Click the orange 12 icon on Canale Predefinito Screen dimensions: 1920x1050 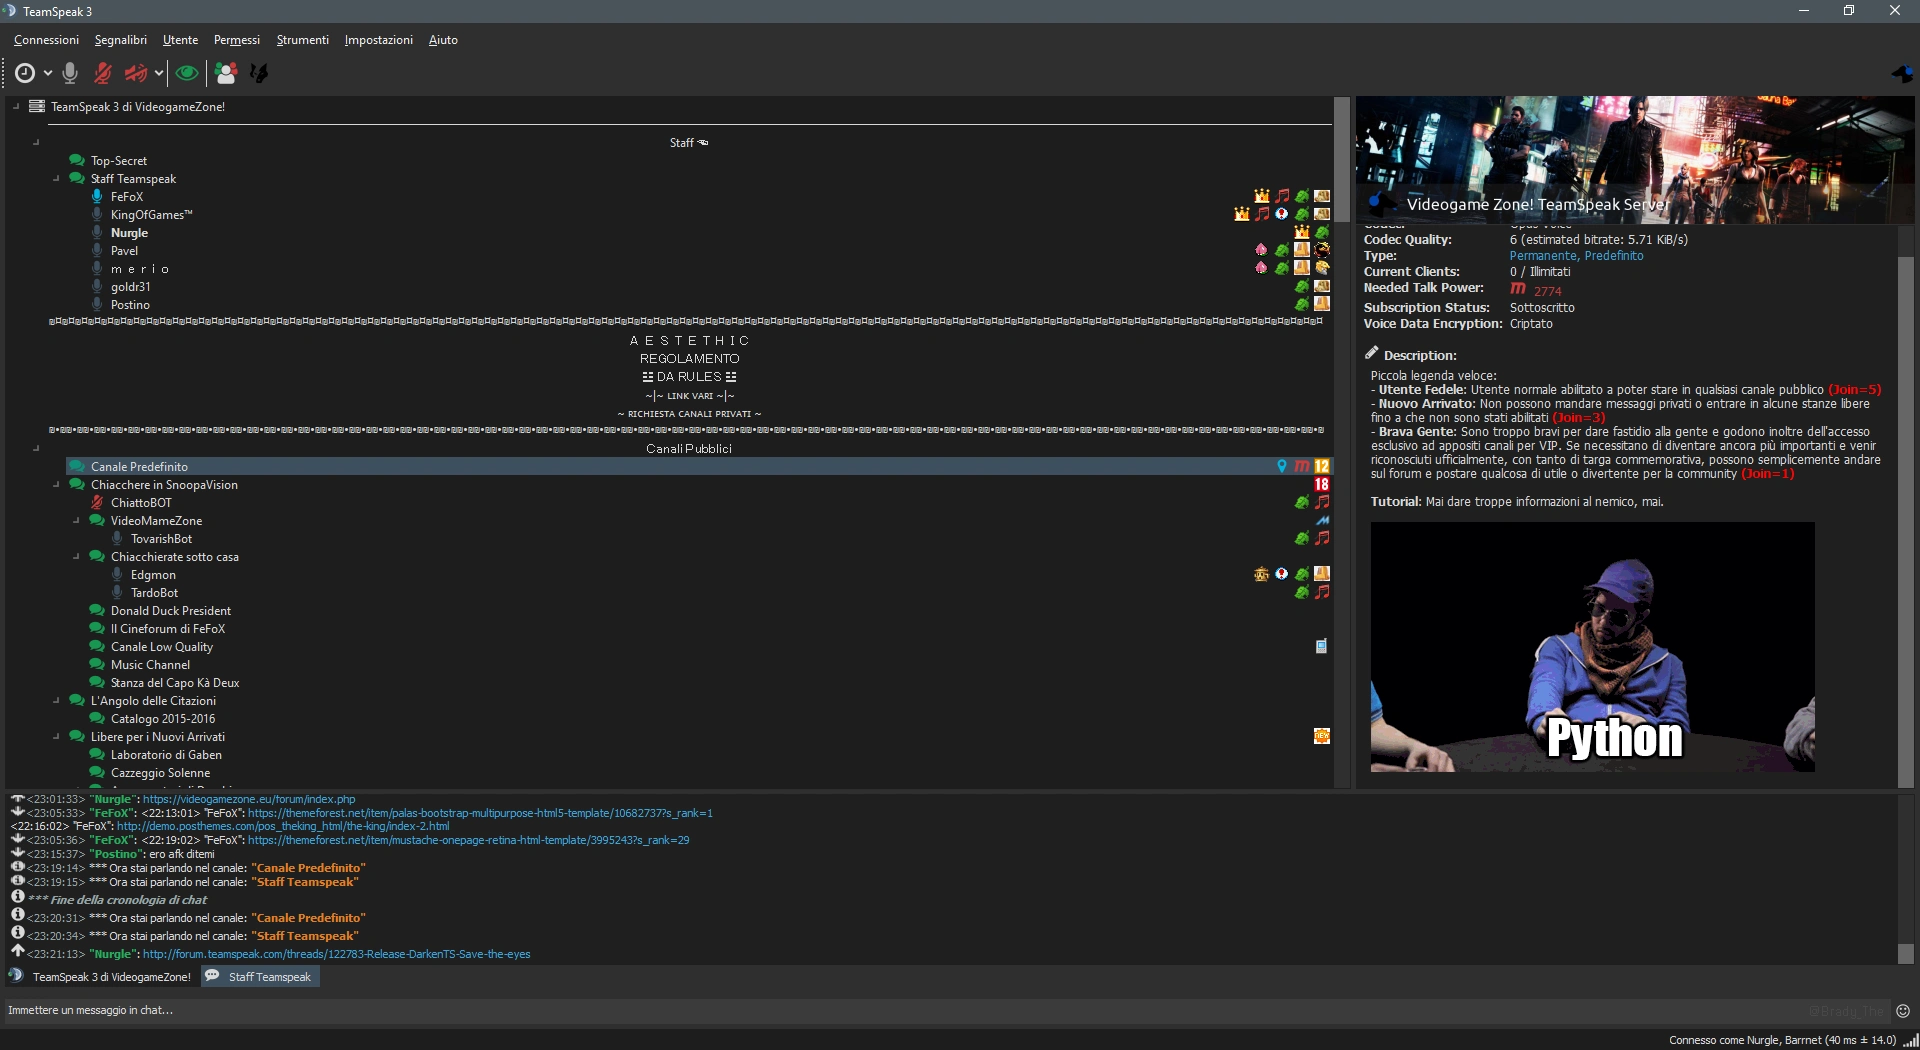point(1322,466)
